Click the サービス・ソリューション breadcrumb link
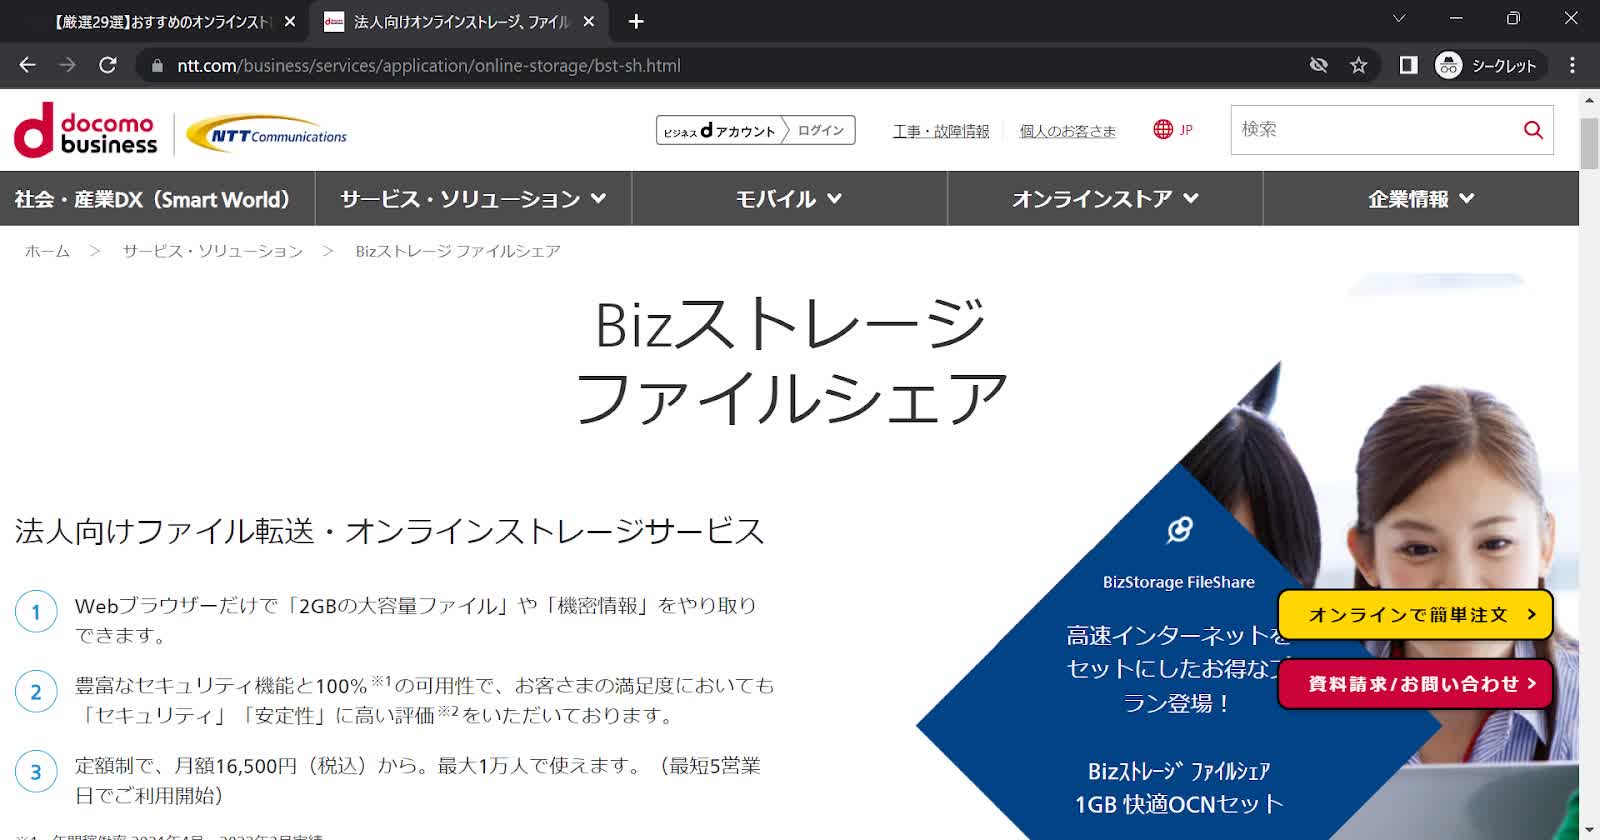Viewport: 1600px width, 840px height. click(213, 251)
